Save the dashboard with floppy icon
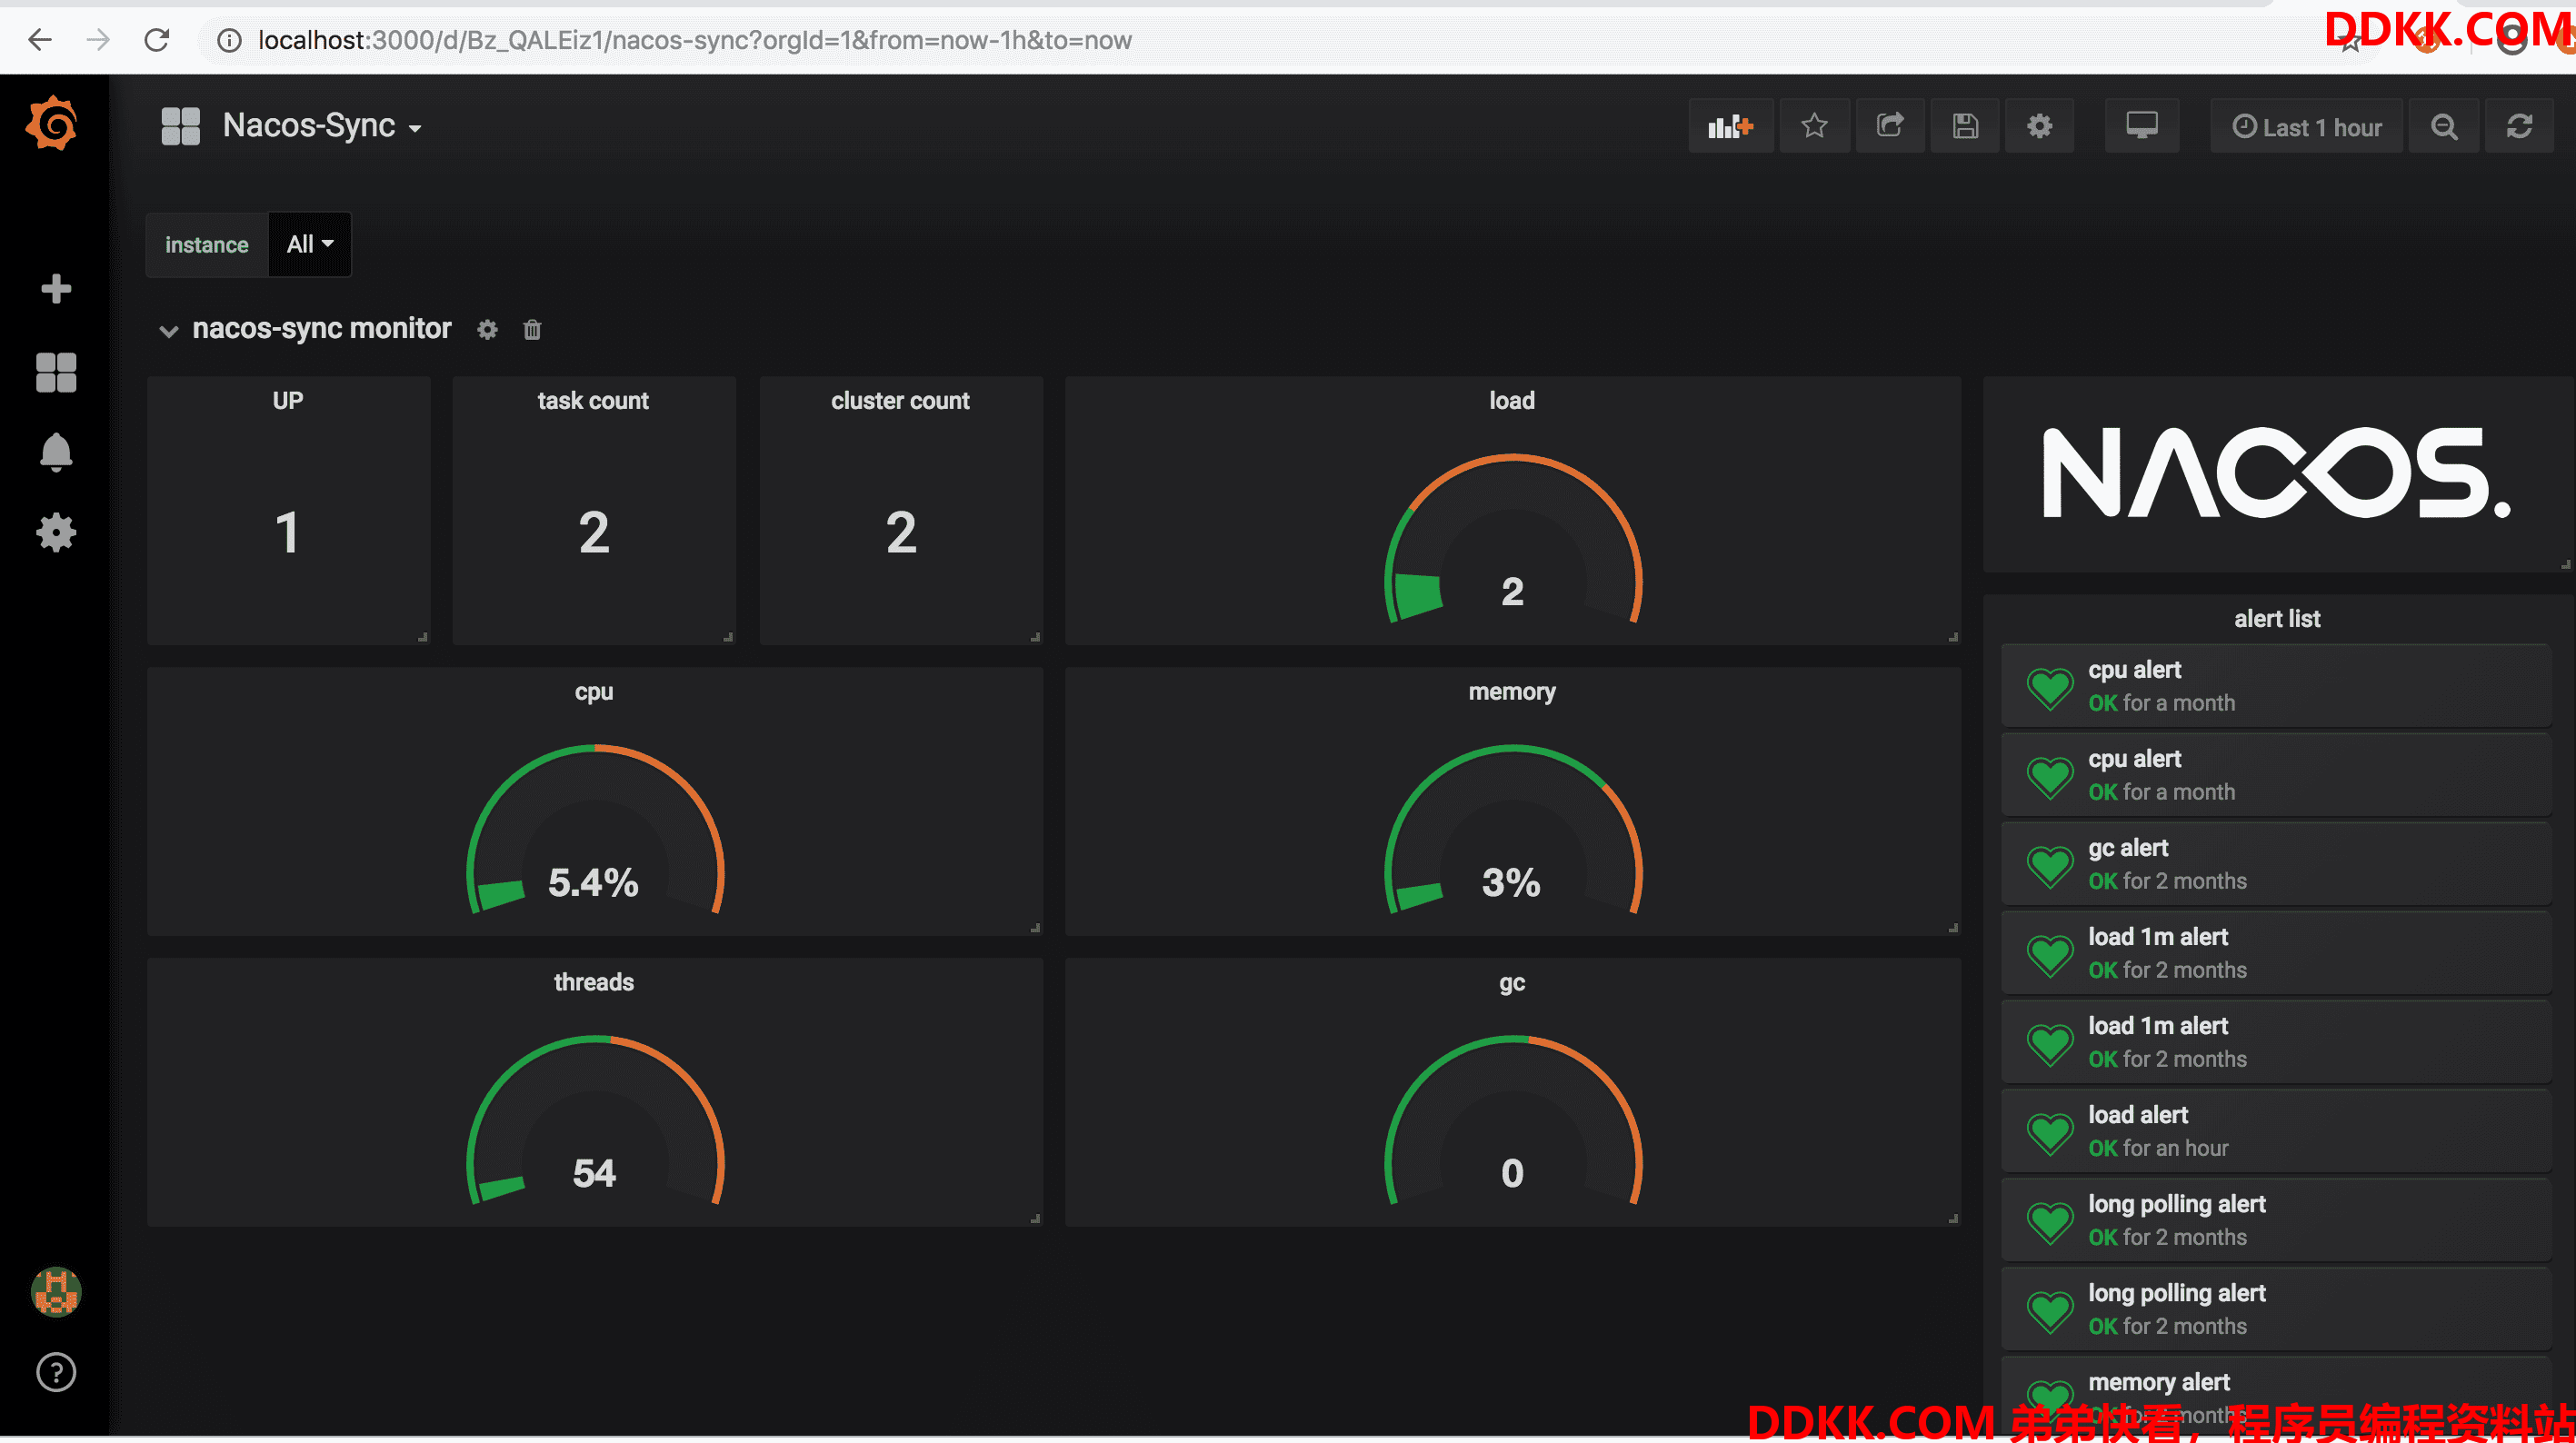2576x1443 pixels. [1965, 126]
